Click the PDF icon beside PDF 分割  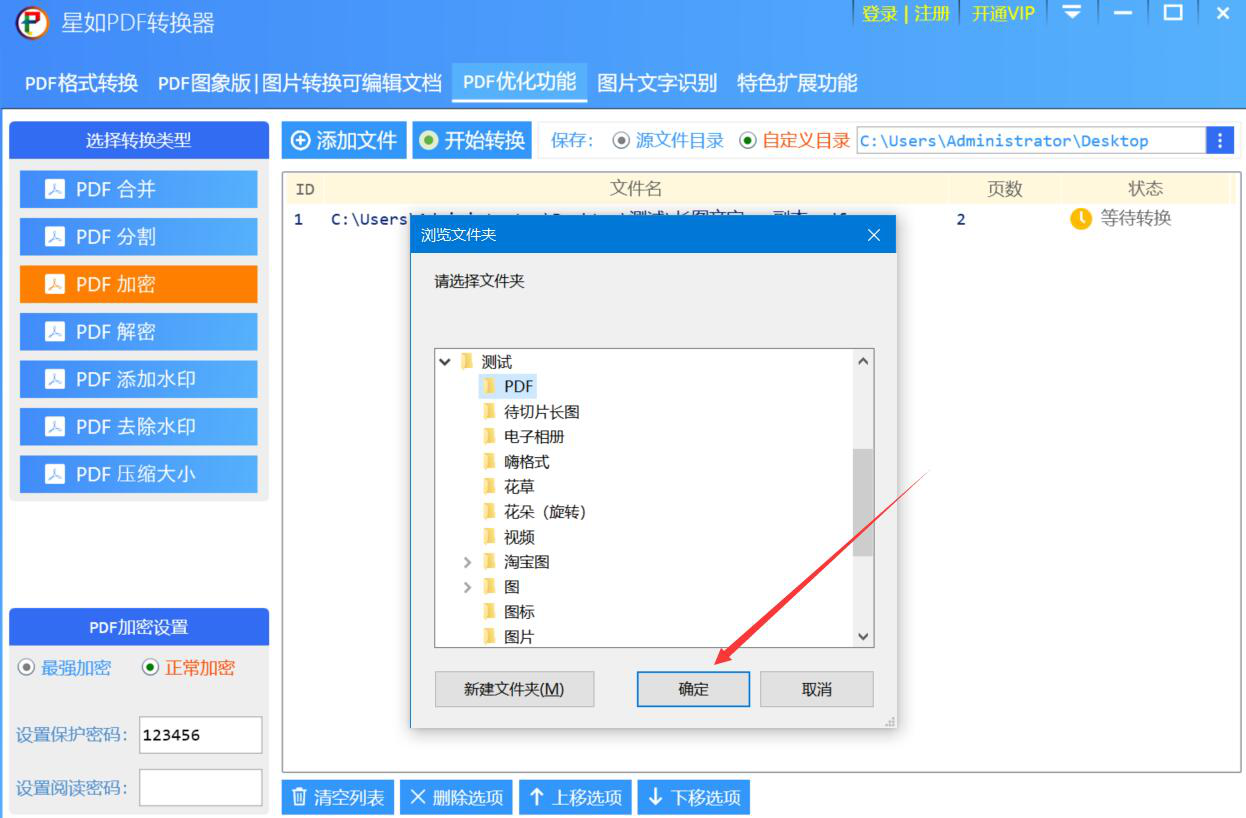[55, 237]
